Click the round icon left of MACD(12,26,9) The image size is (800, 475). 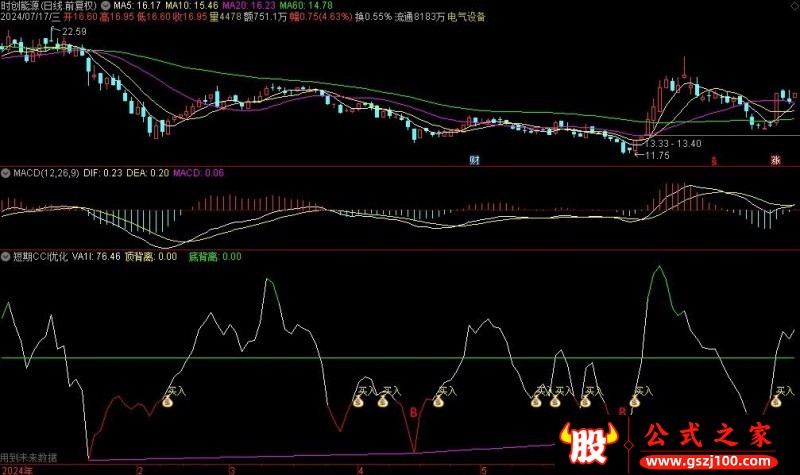6,172
